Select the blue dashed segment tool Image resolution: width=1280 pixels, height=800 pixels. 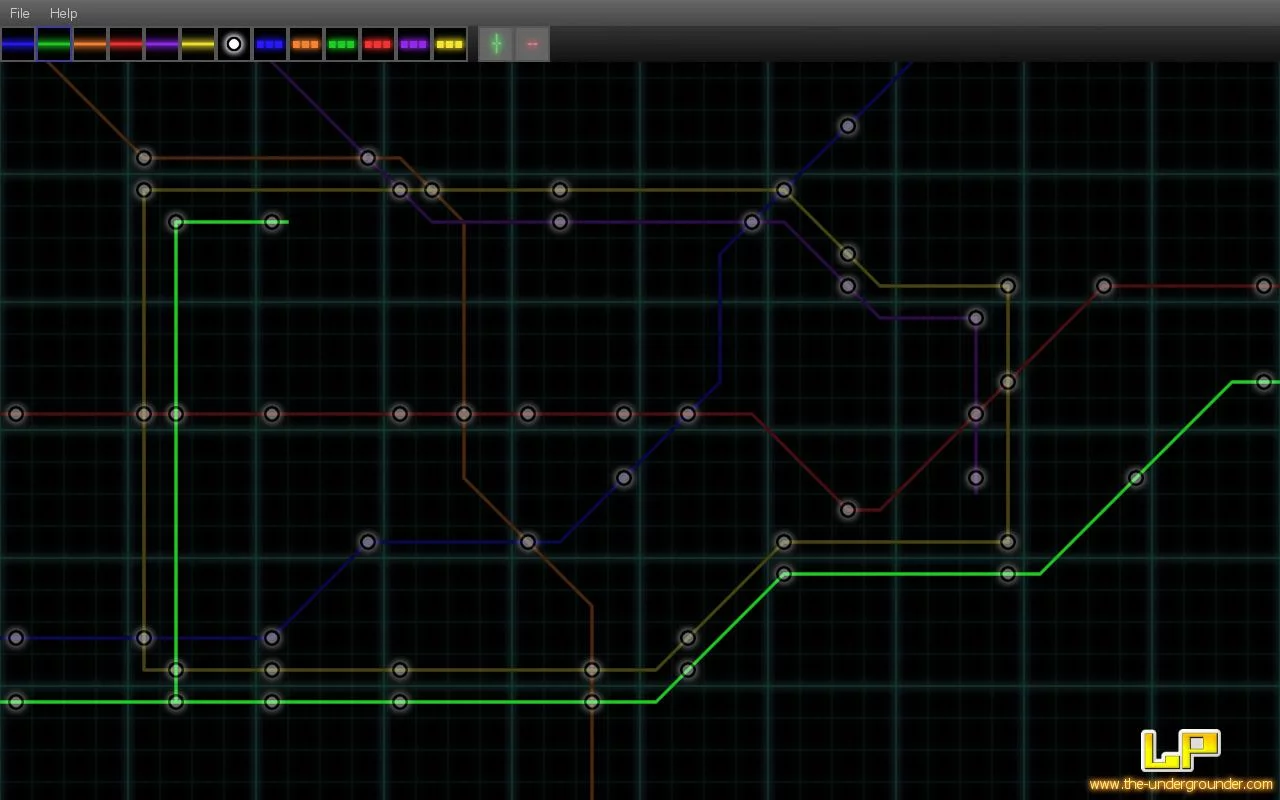coord(270,44)
